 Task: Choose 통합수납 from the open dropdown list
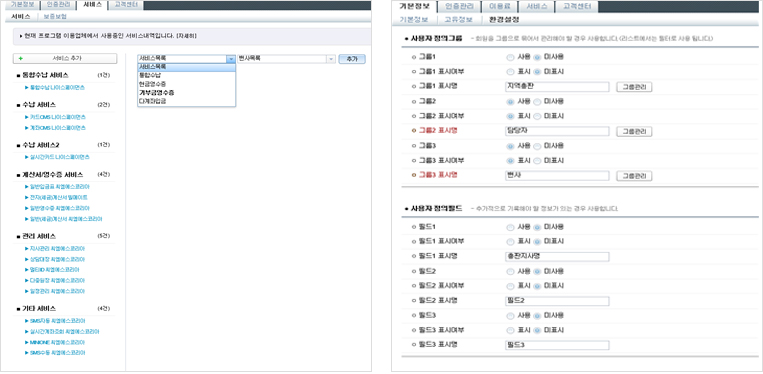coord(186,75)
